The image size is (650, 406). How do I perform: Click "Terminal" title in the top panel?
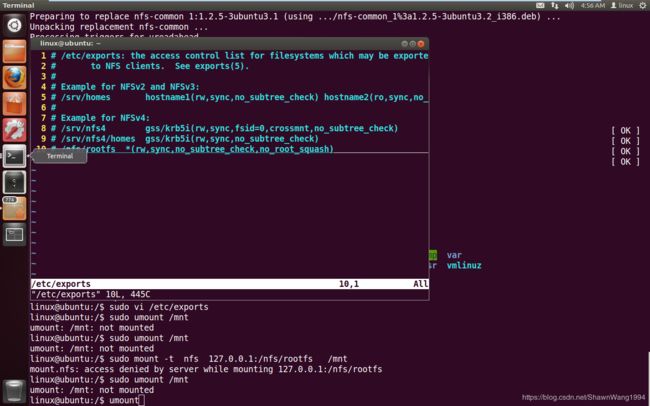(18, 5)
